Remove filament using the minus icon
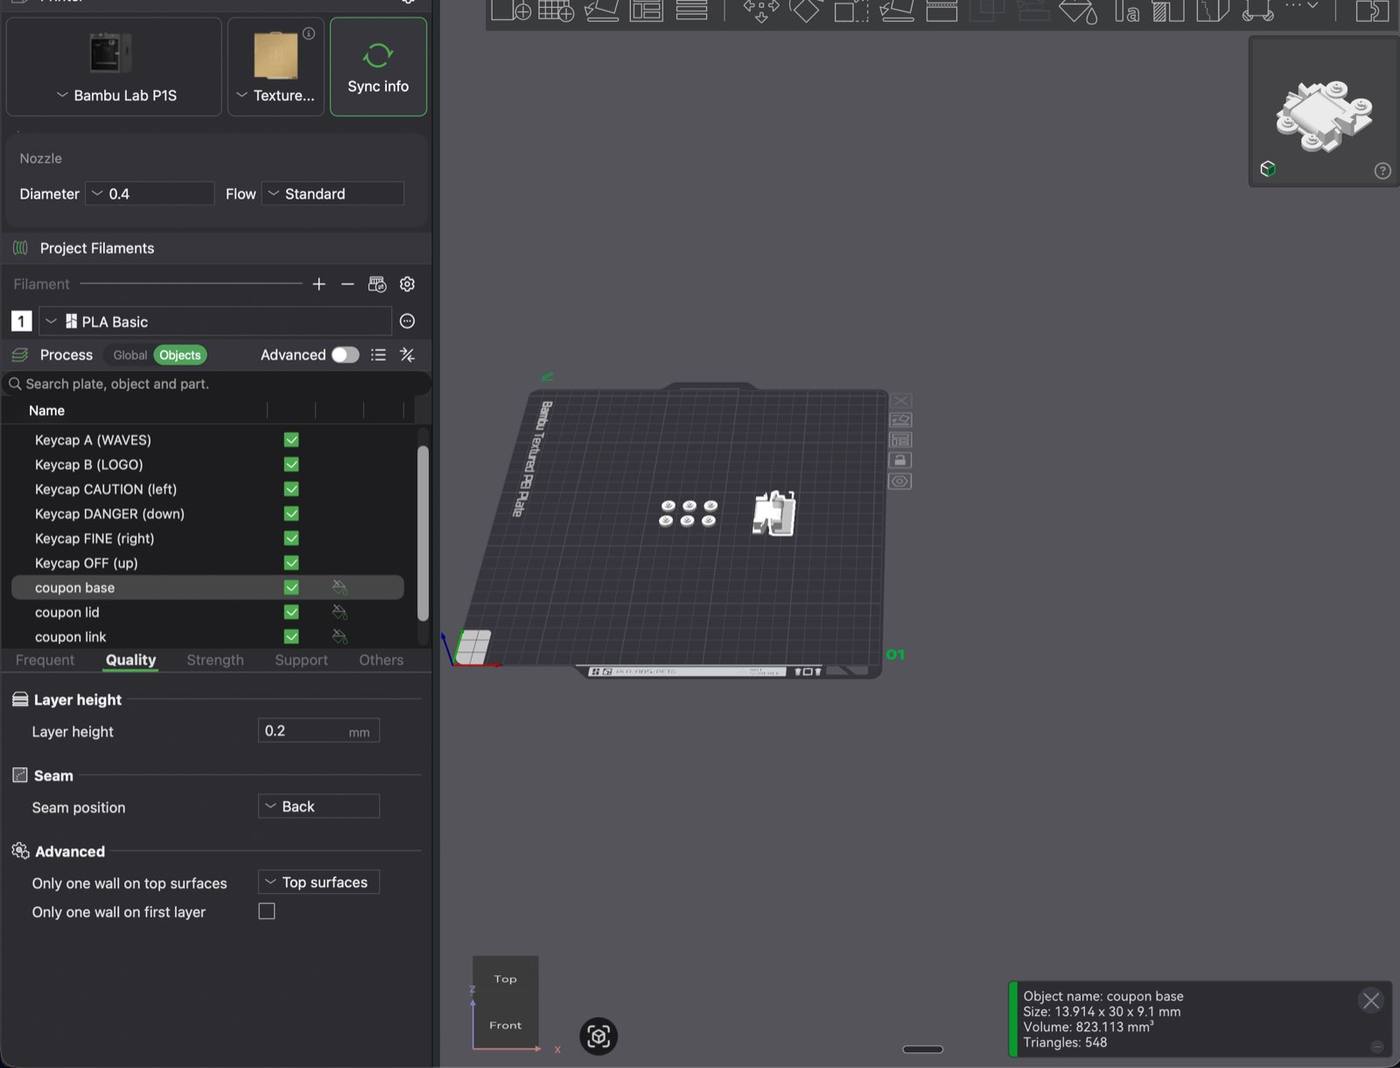Viewport: 1400px width, 1068px height. [347, 284]
